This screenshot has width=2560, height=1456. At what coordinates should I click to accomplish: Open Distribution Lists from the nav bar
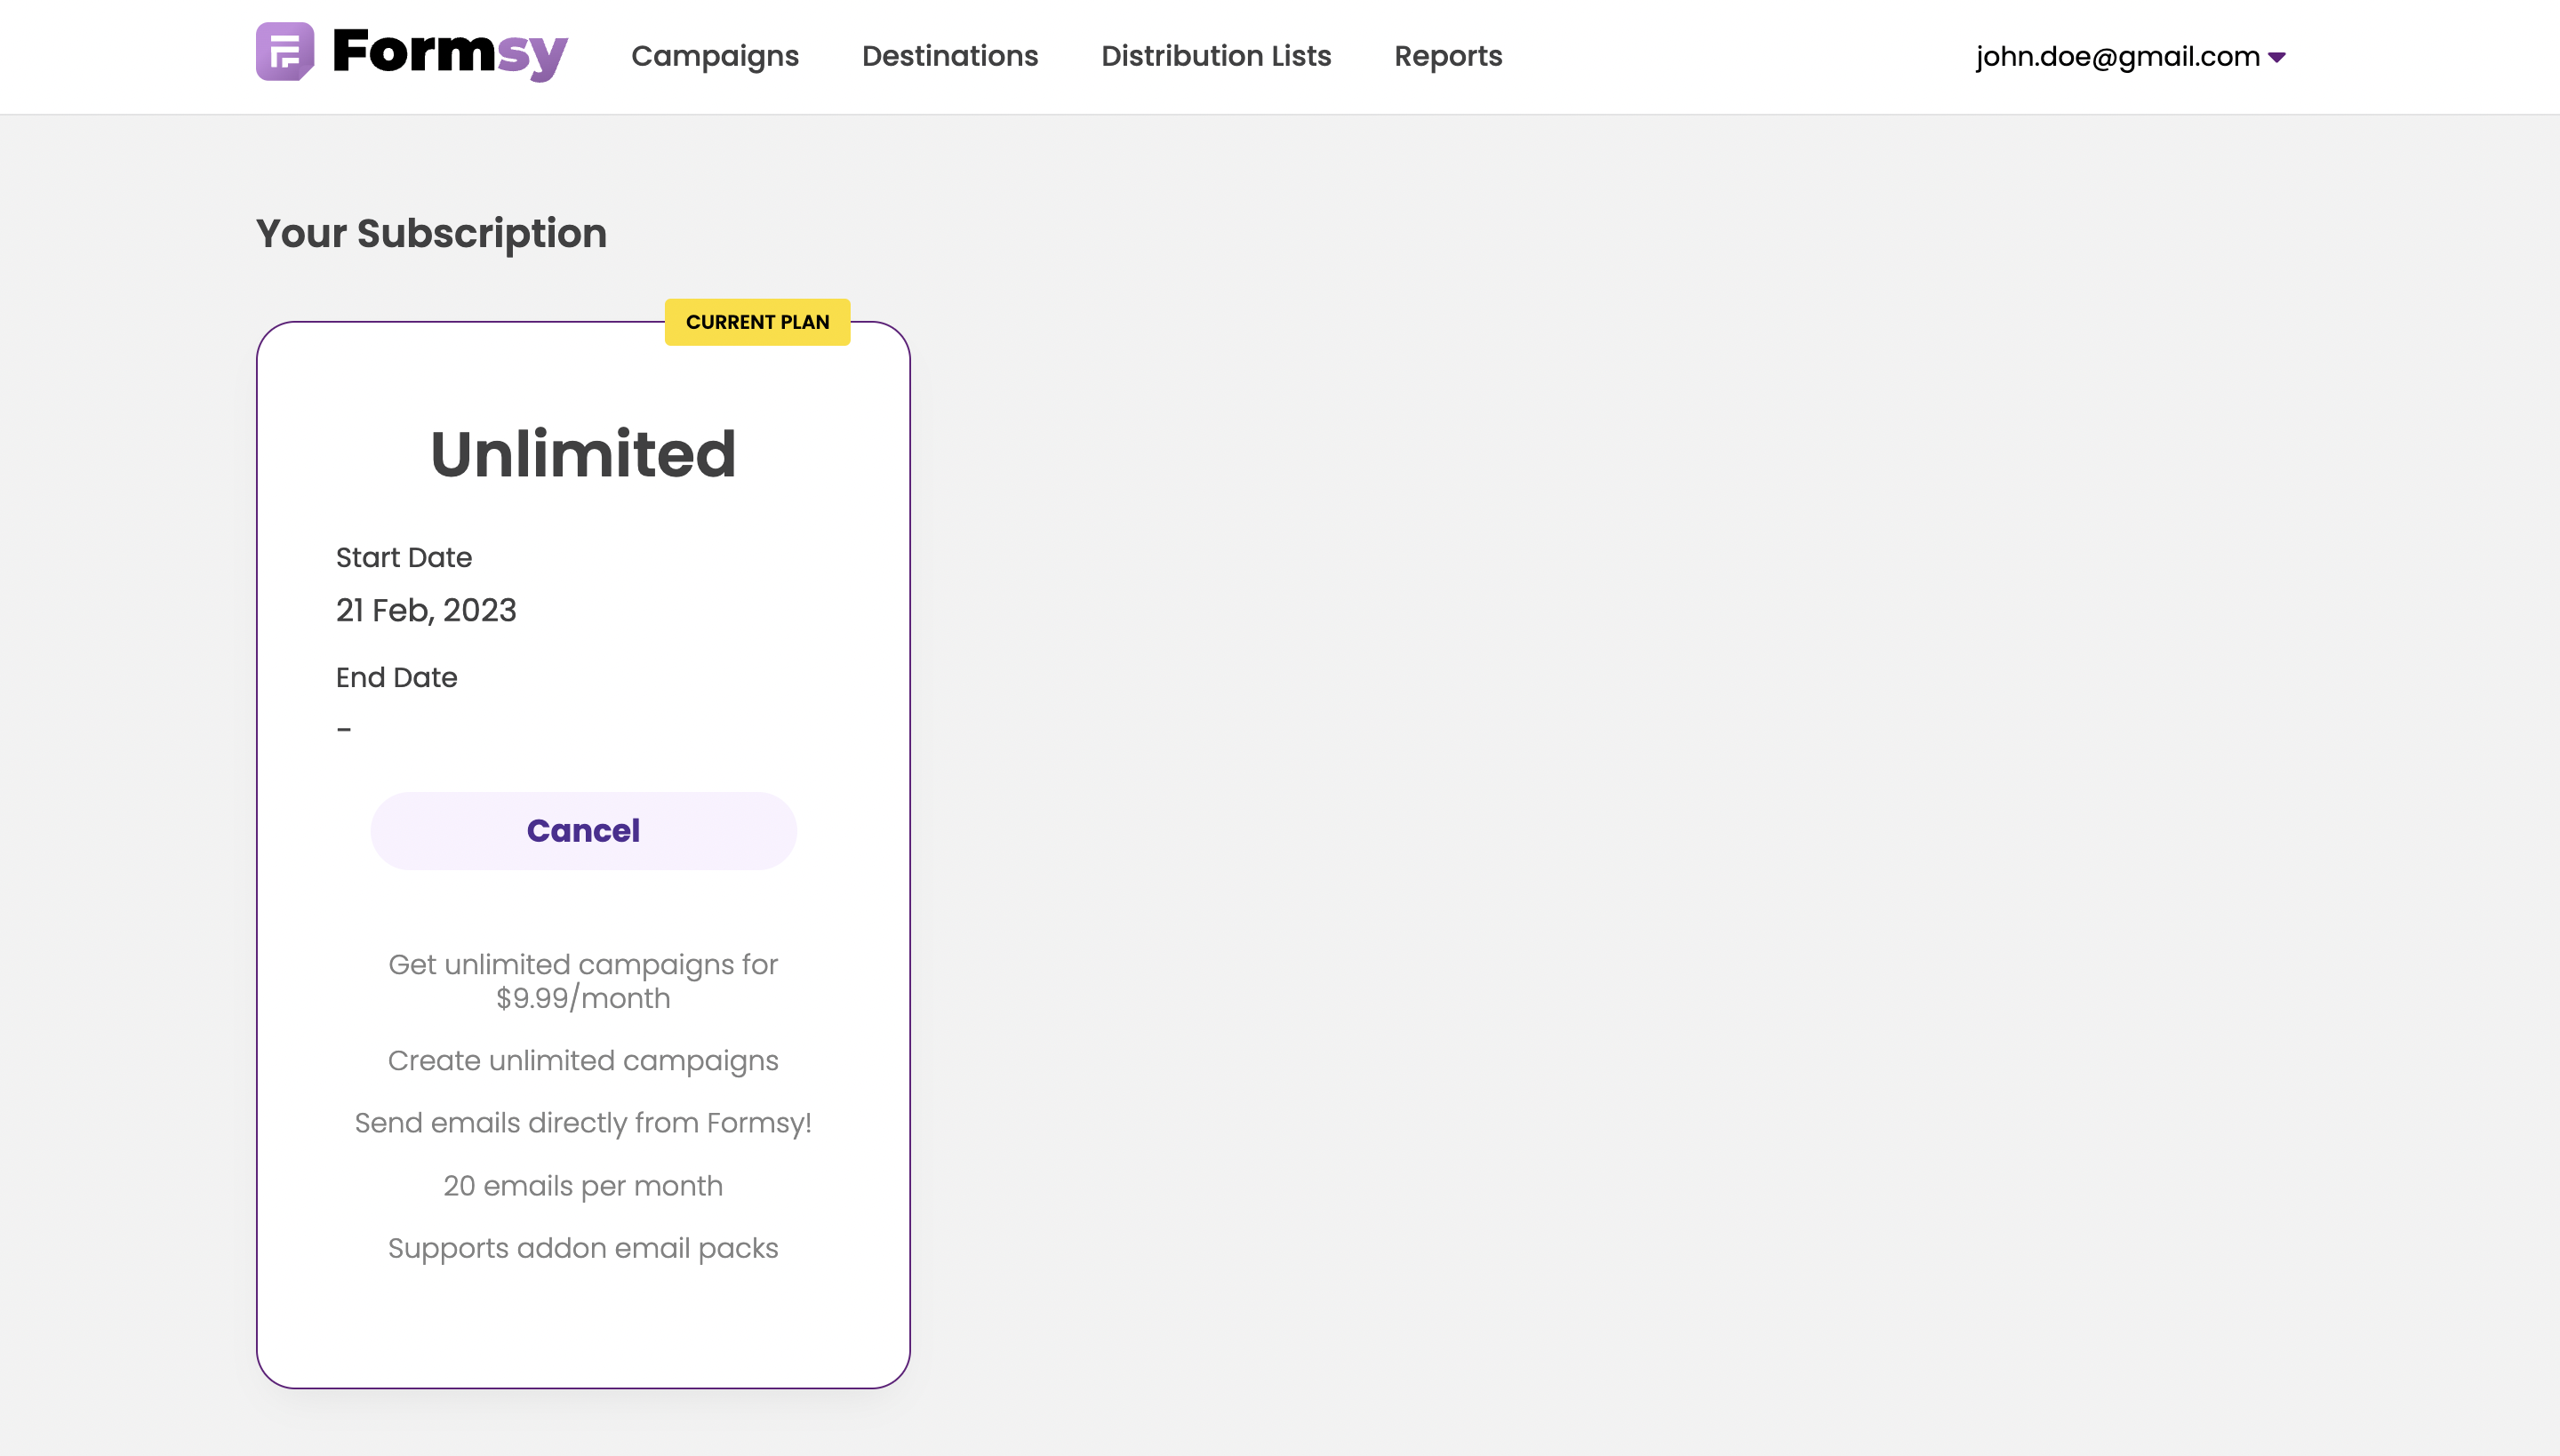pyautogui.click(x=1216, y=56)
